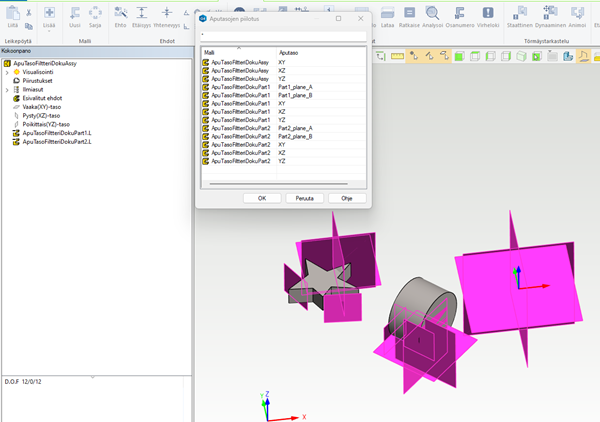Expand the Visualisointi tree node
Viewport: 600px width, 422px height.
tap(6, 72)
